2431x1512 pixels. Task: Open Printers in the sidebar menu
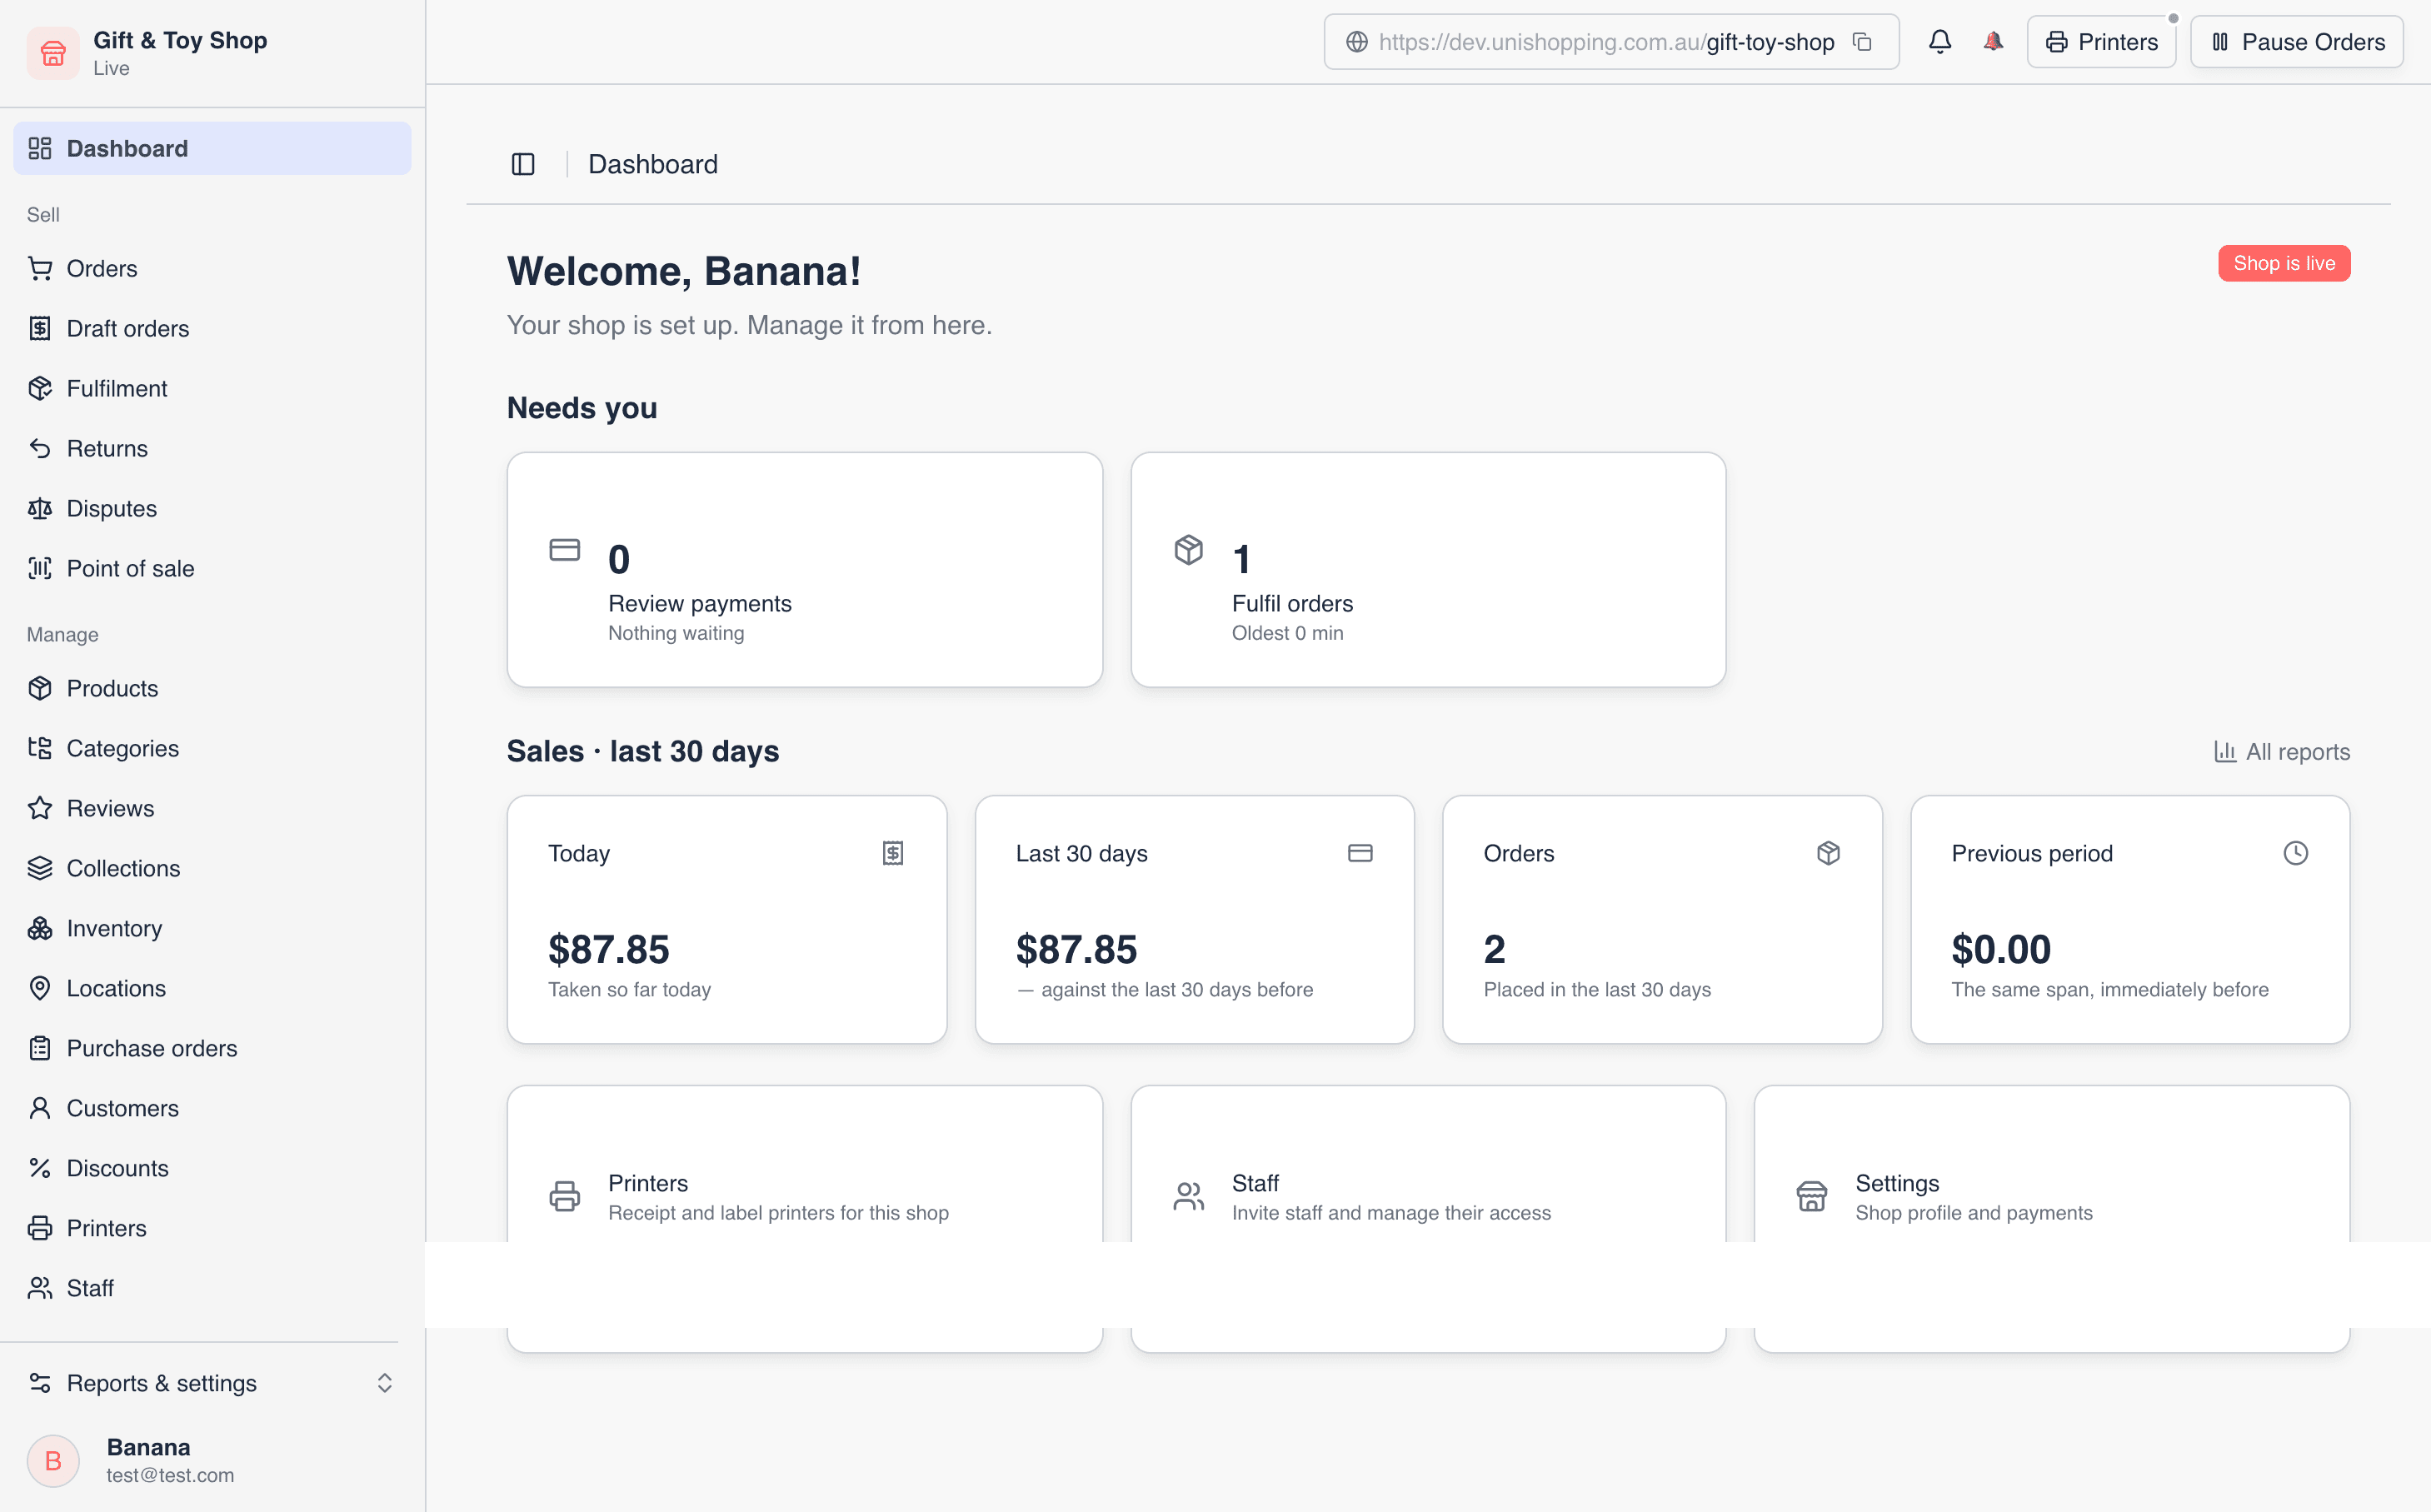212,1228
